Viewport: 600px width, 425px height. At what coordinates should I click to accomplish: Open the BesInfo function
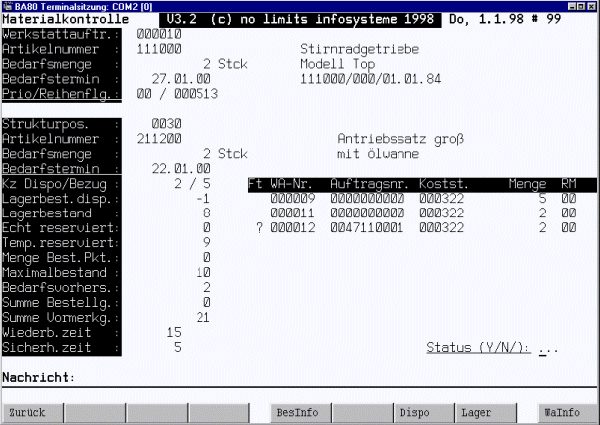[x=299, y=412]
